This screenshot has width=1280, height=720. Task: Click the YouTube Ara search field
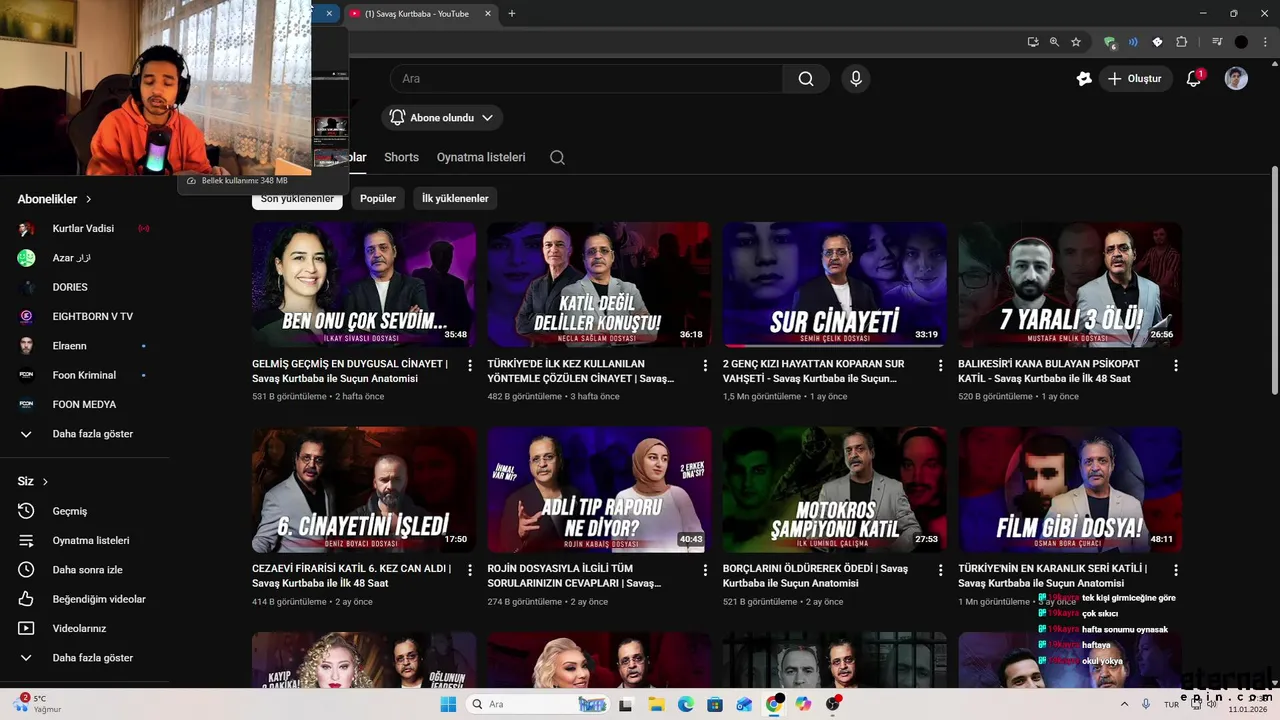[585, 79]
